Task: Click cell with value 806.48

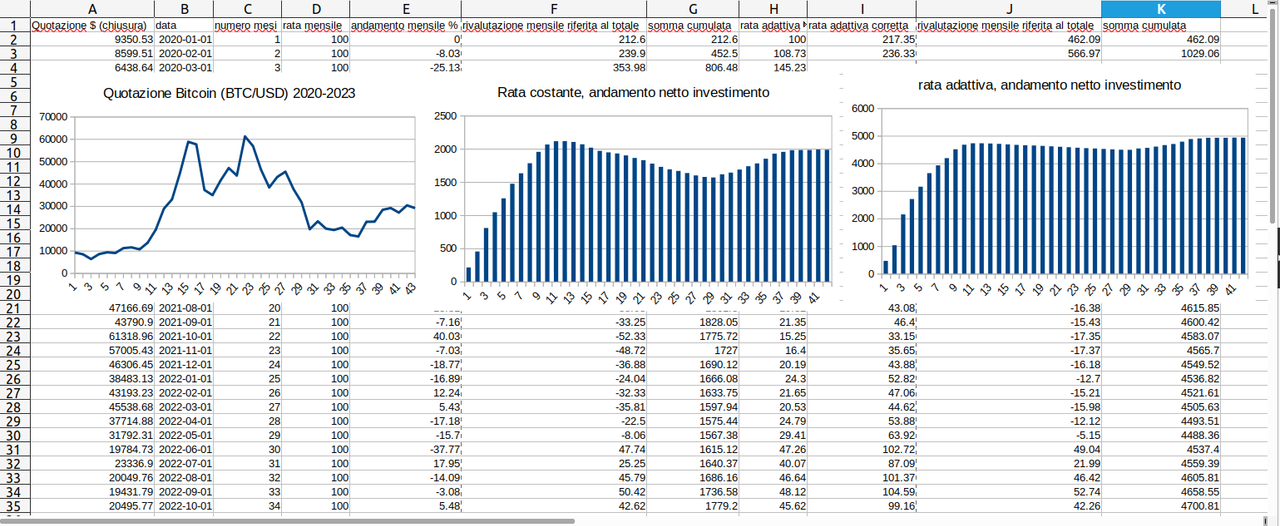Action: coord(692,68)
